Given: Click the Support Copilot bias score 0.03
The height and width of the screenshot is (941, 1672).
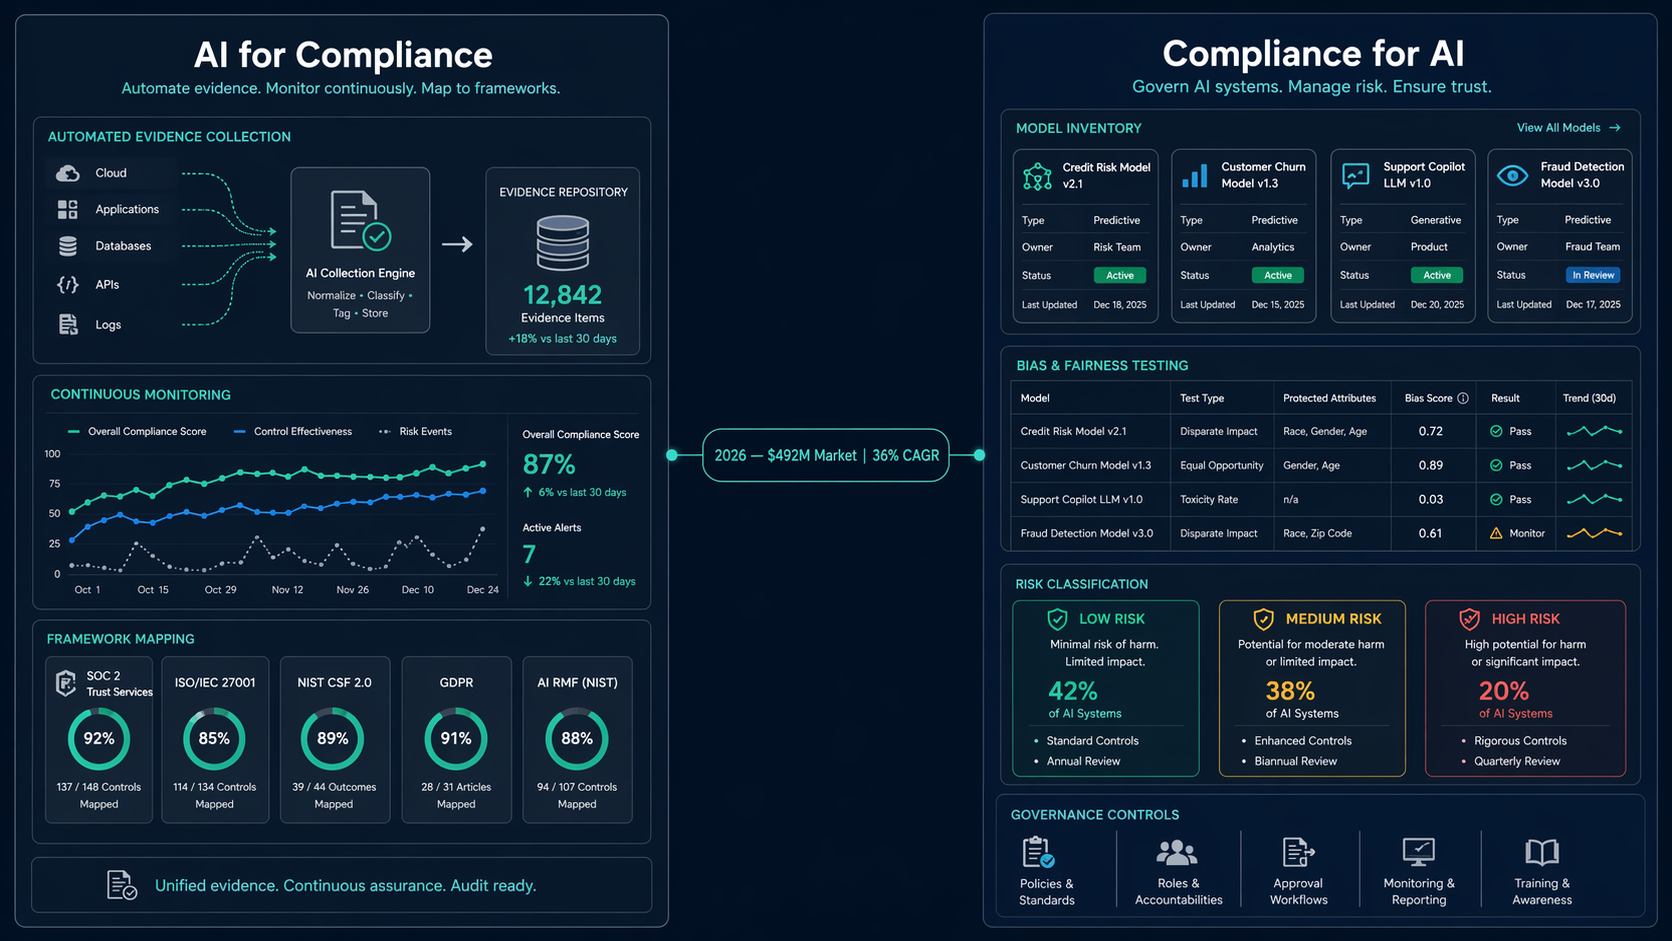Looking at the screenshot, I should (1430, 499).
